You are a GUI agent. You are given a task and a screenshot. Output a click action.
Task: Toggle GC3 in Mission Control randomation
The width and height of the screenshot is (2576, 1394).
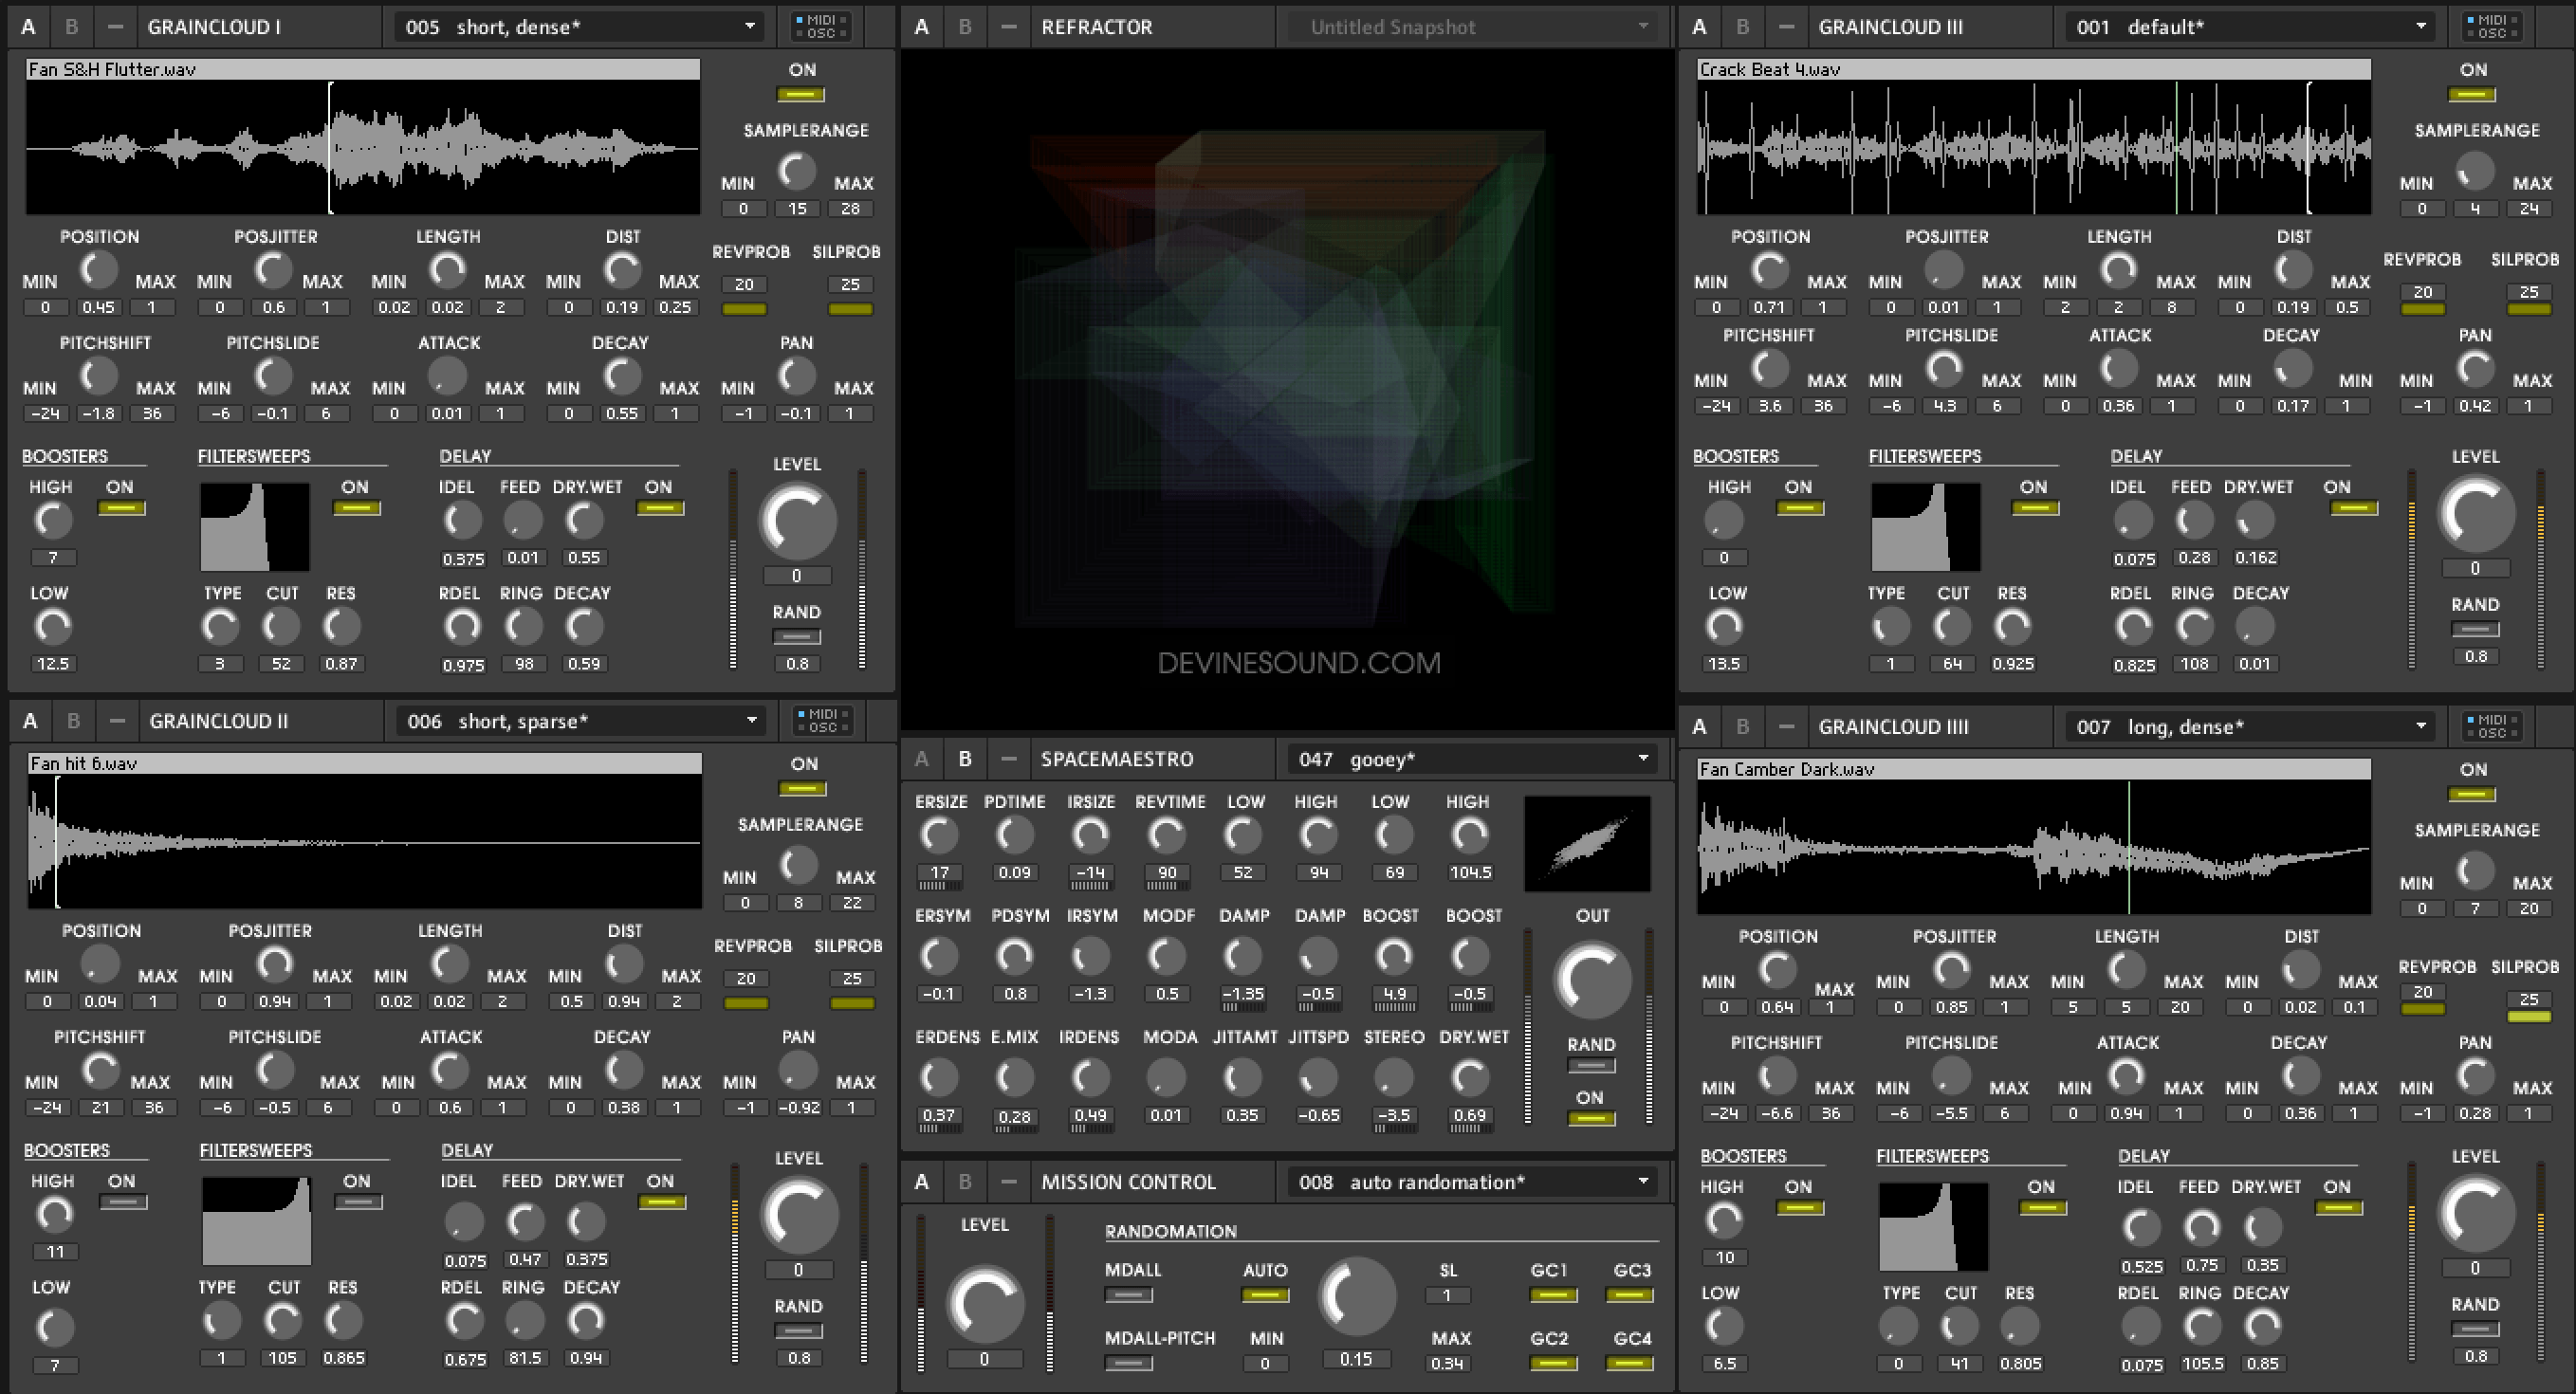pos(1629,1295)
